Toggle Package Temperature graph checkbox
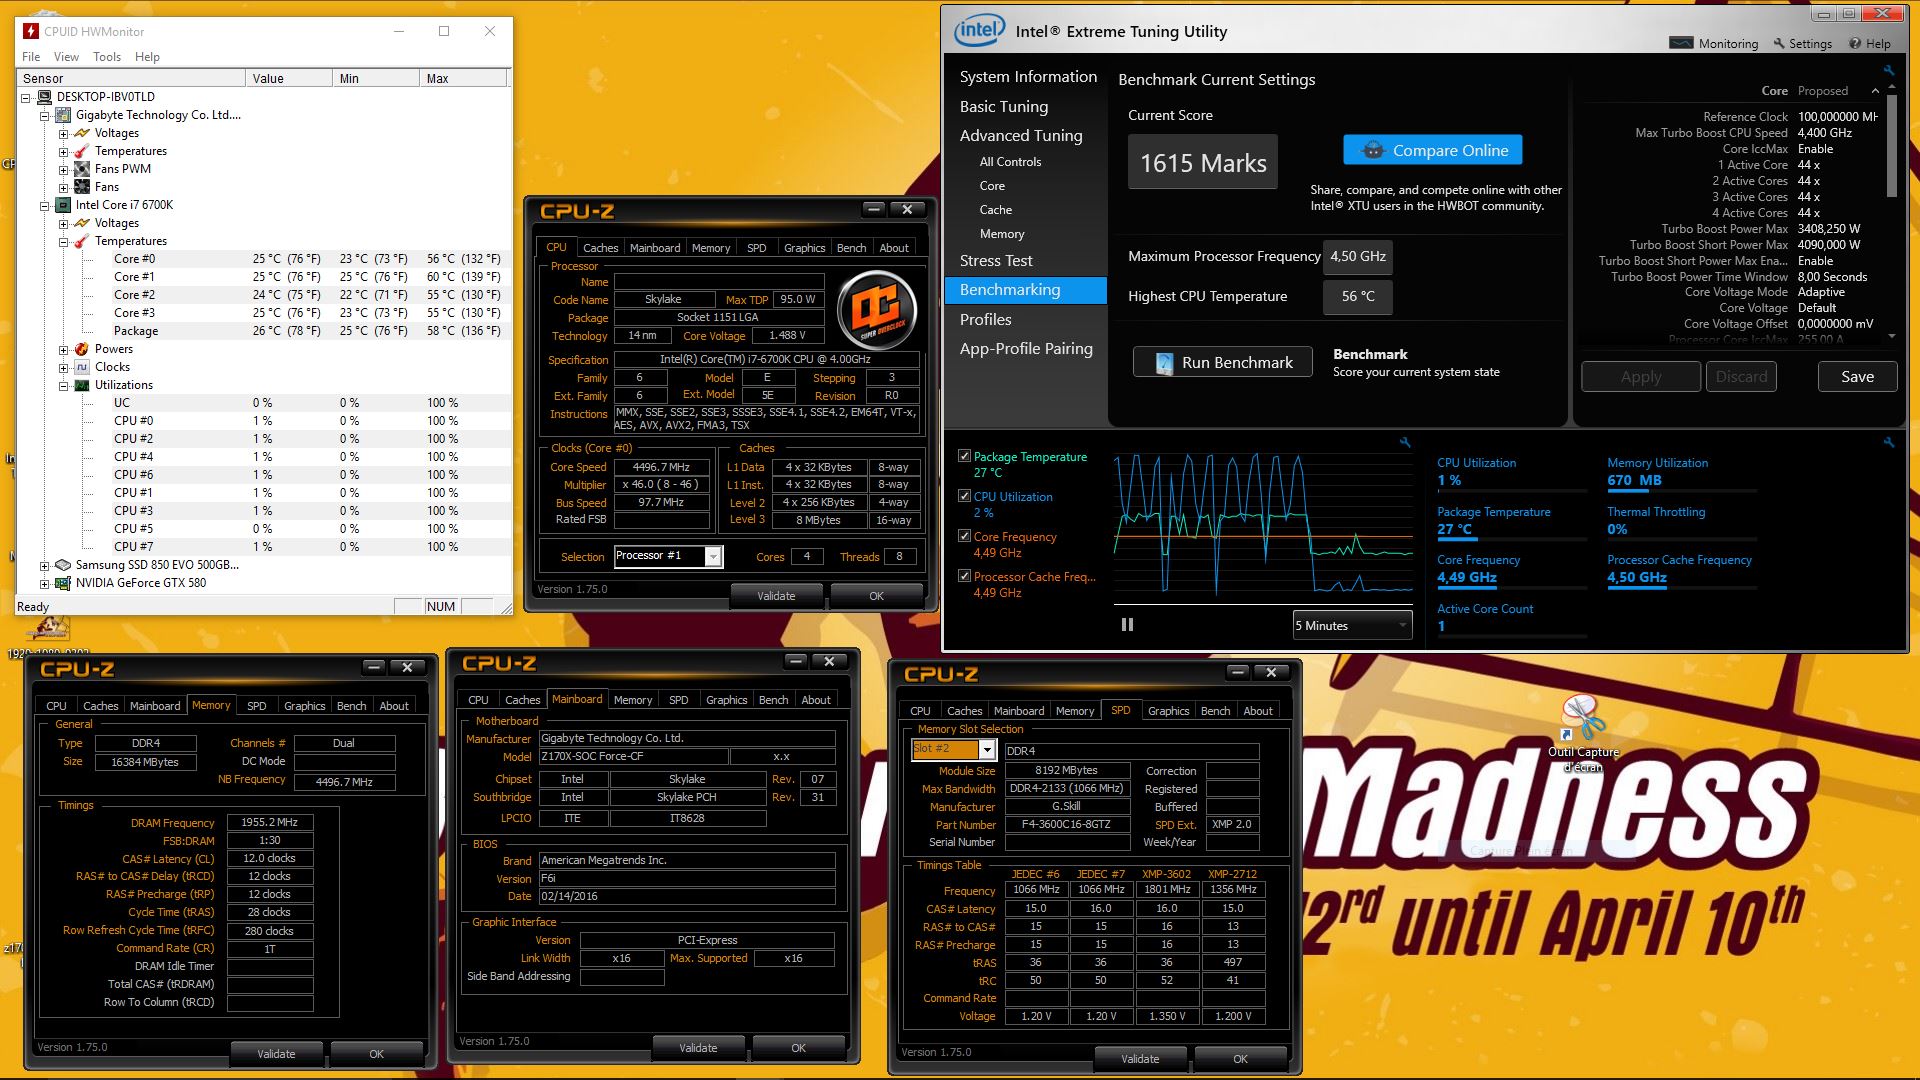Viewport: 1920px width, 1080px height. tap(965, 456)
